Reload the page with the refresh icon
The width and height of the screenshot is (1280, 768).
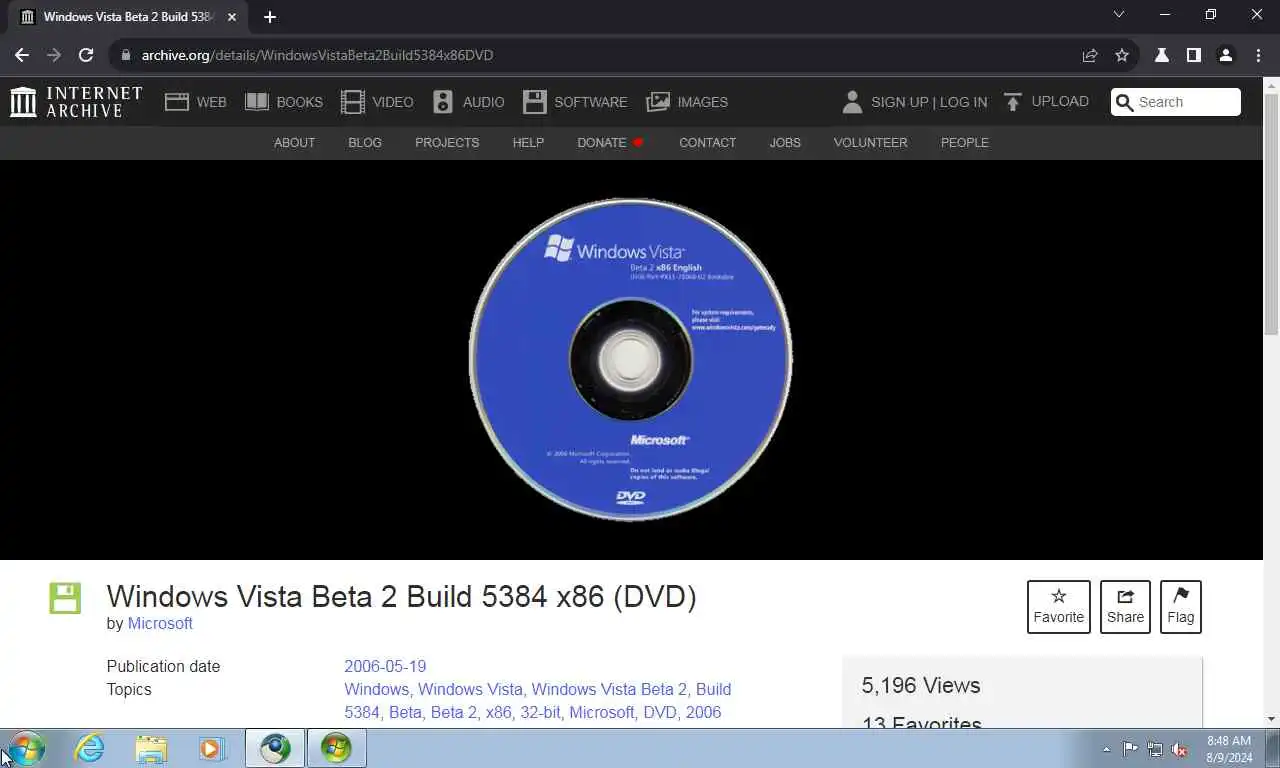tap(86, 55)
